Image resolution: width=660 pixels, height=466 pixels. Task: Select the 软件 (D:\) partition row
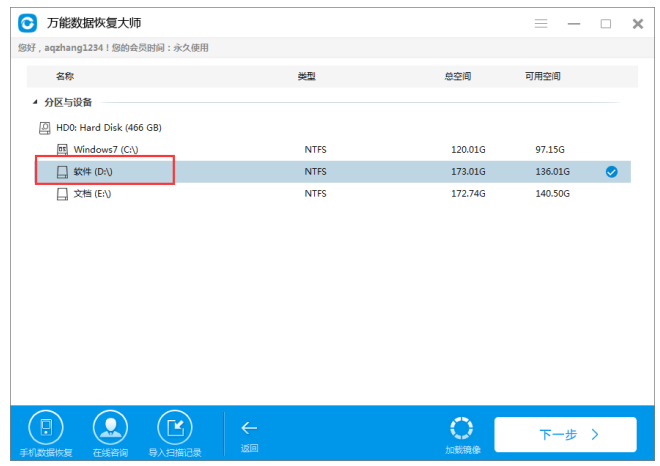(x=333, y=172)
